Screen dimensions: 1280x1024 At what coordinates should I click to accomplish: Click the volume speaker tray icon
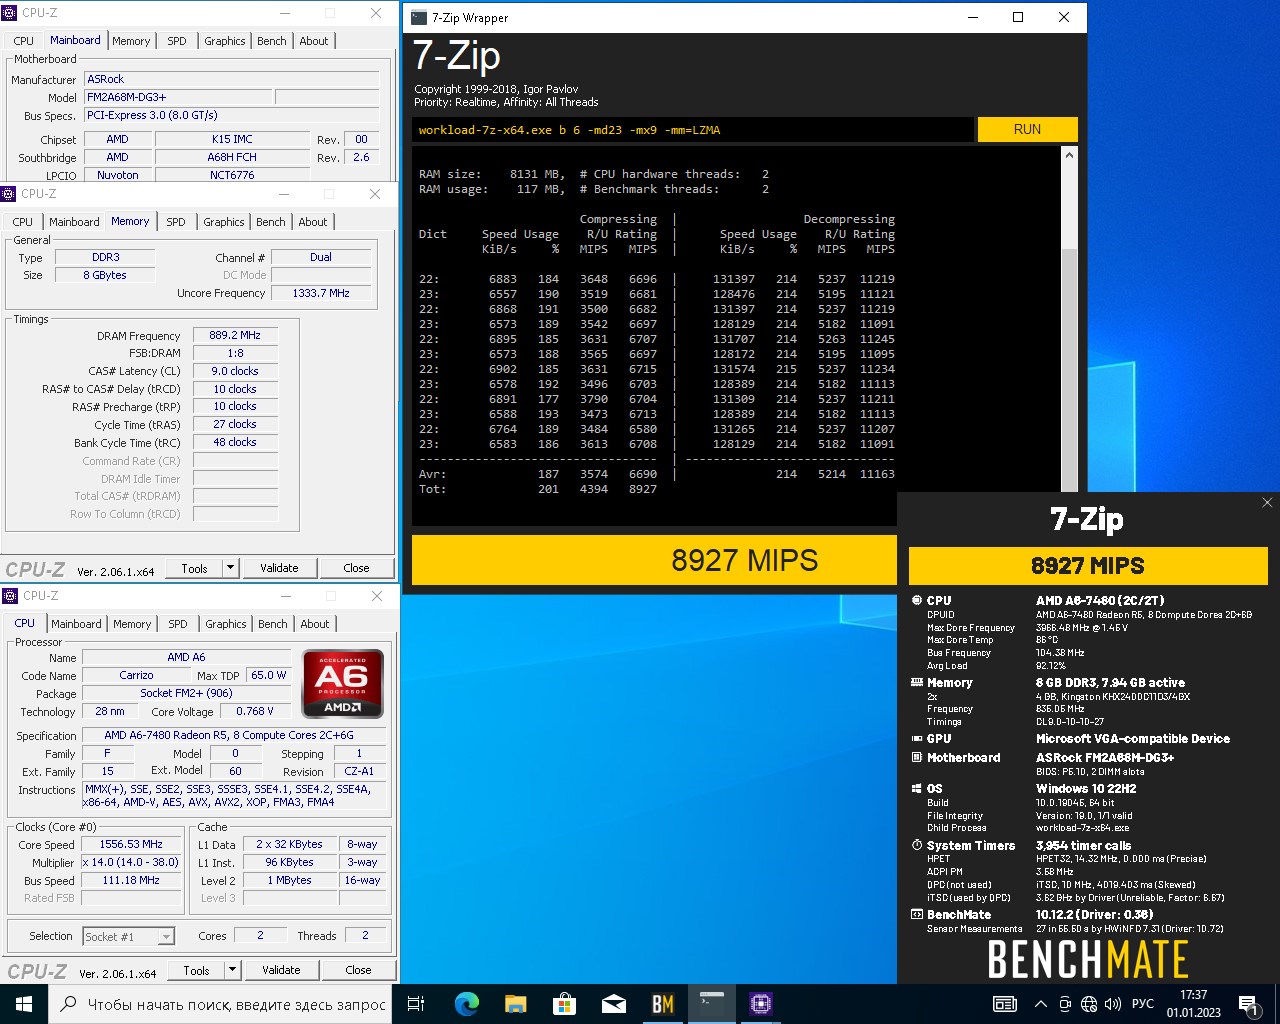point(1112,1004)
